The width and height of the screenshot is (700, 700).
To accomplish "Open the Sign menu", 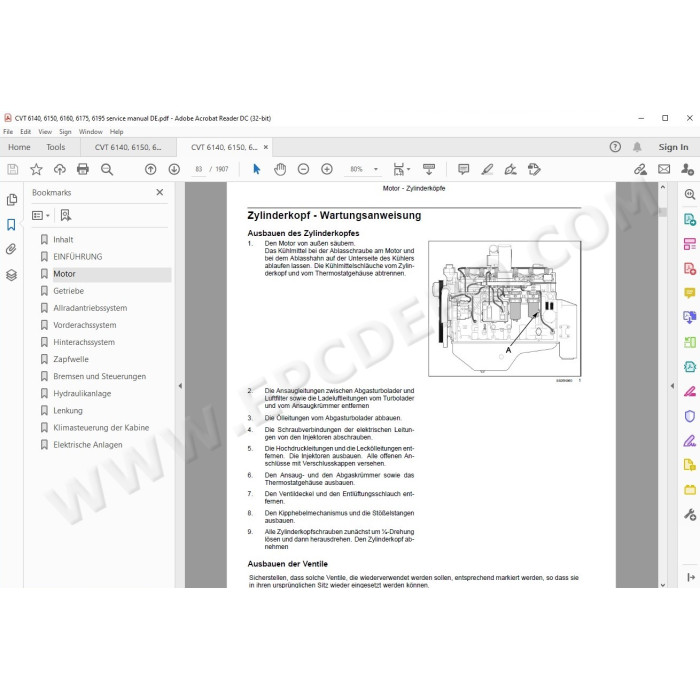I will (x=65, y=132).
